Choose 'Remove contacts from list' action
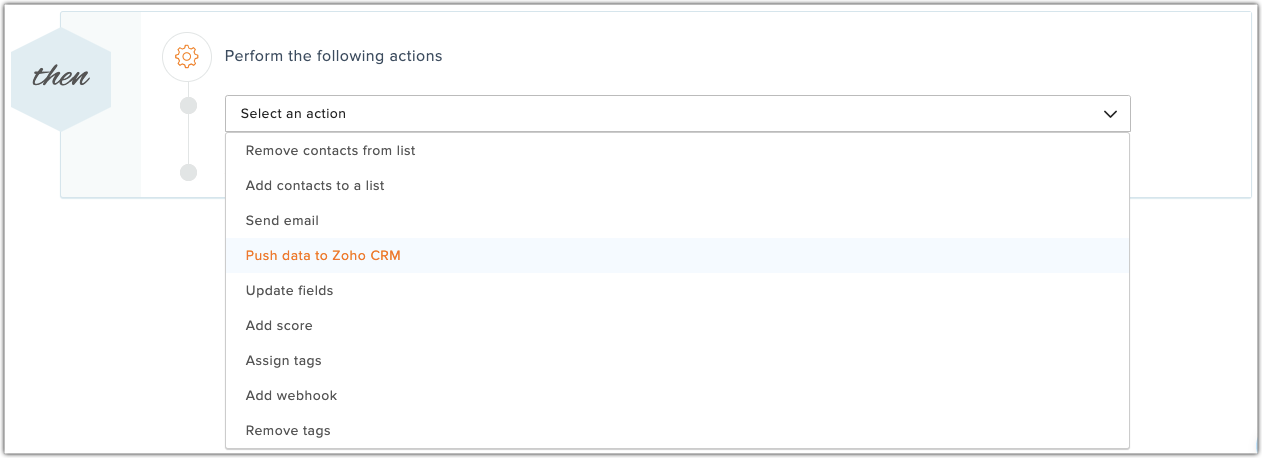 (x=330, y=151)
